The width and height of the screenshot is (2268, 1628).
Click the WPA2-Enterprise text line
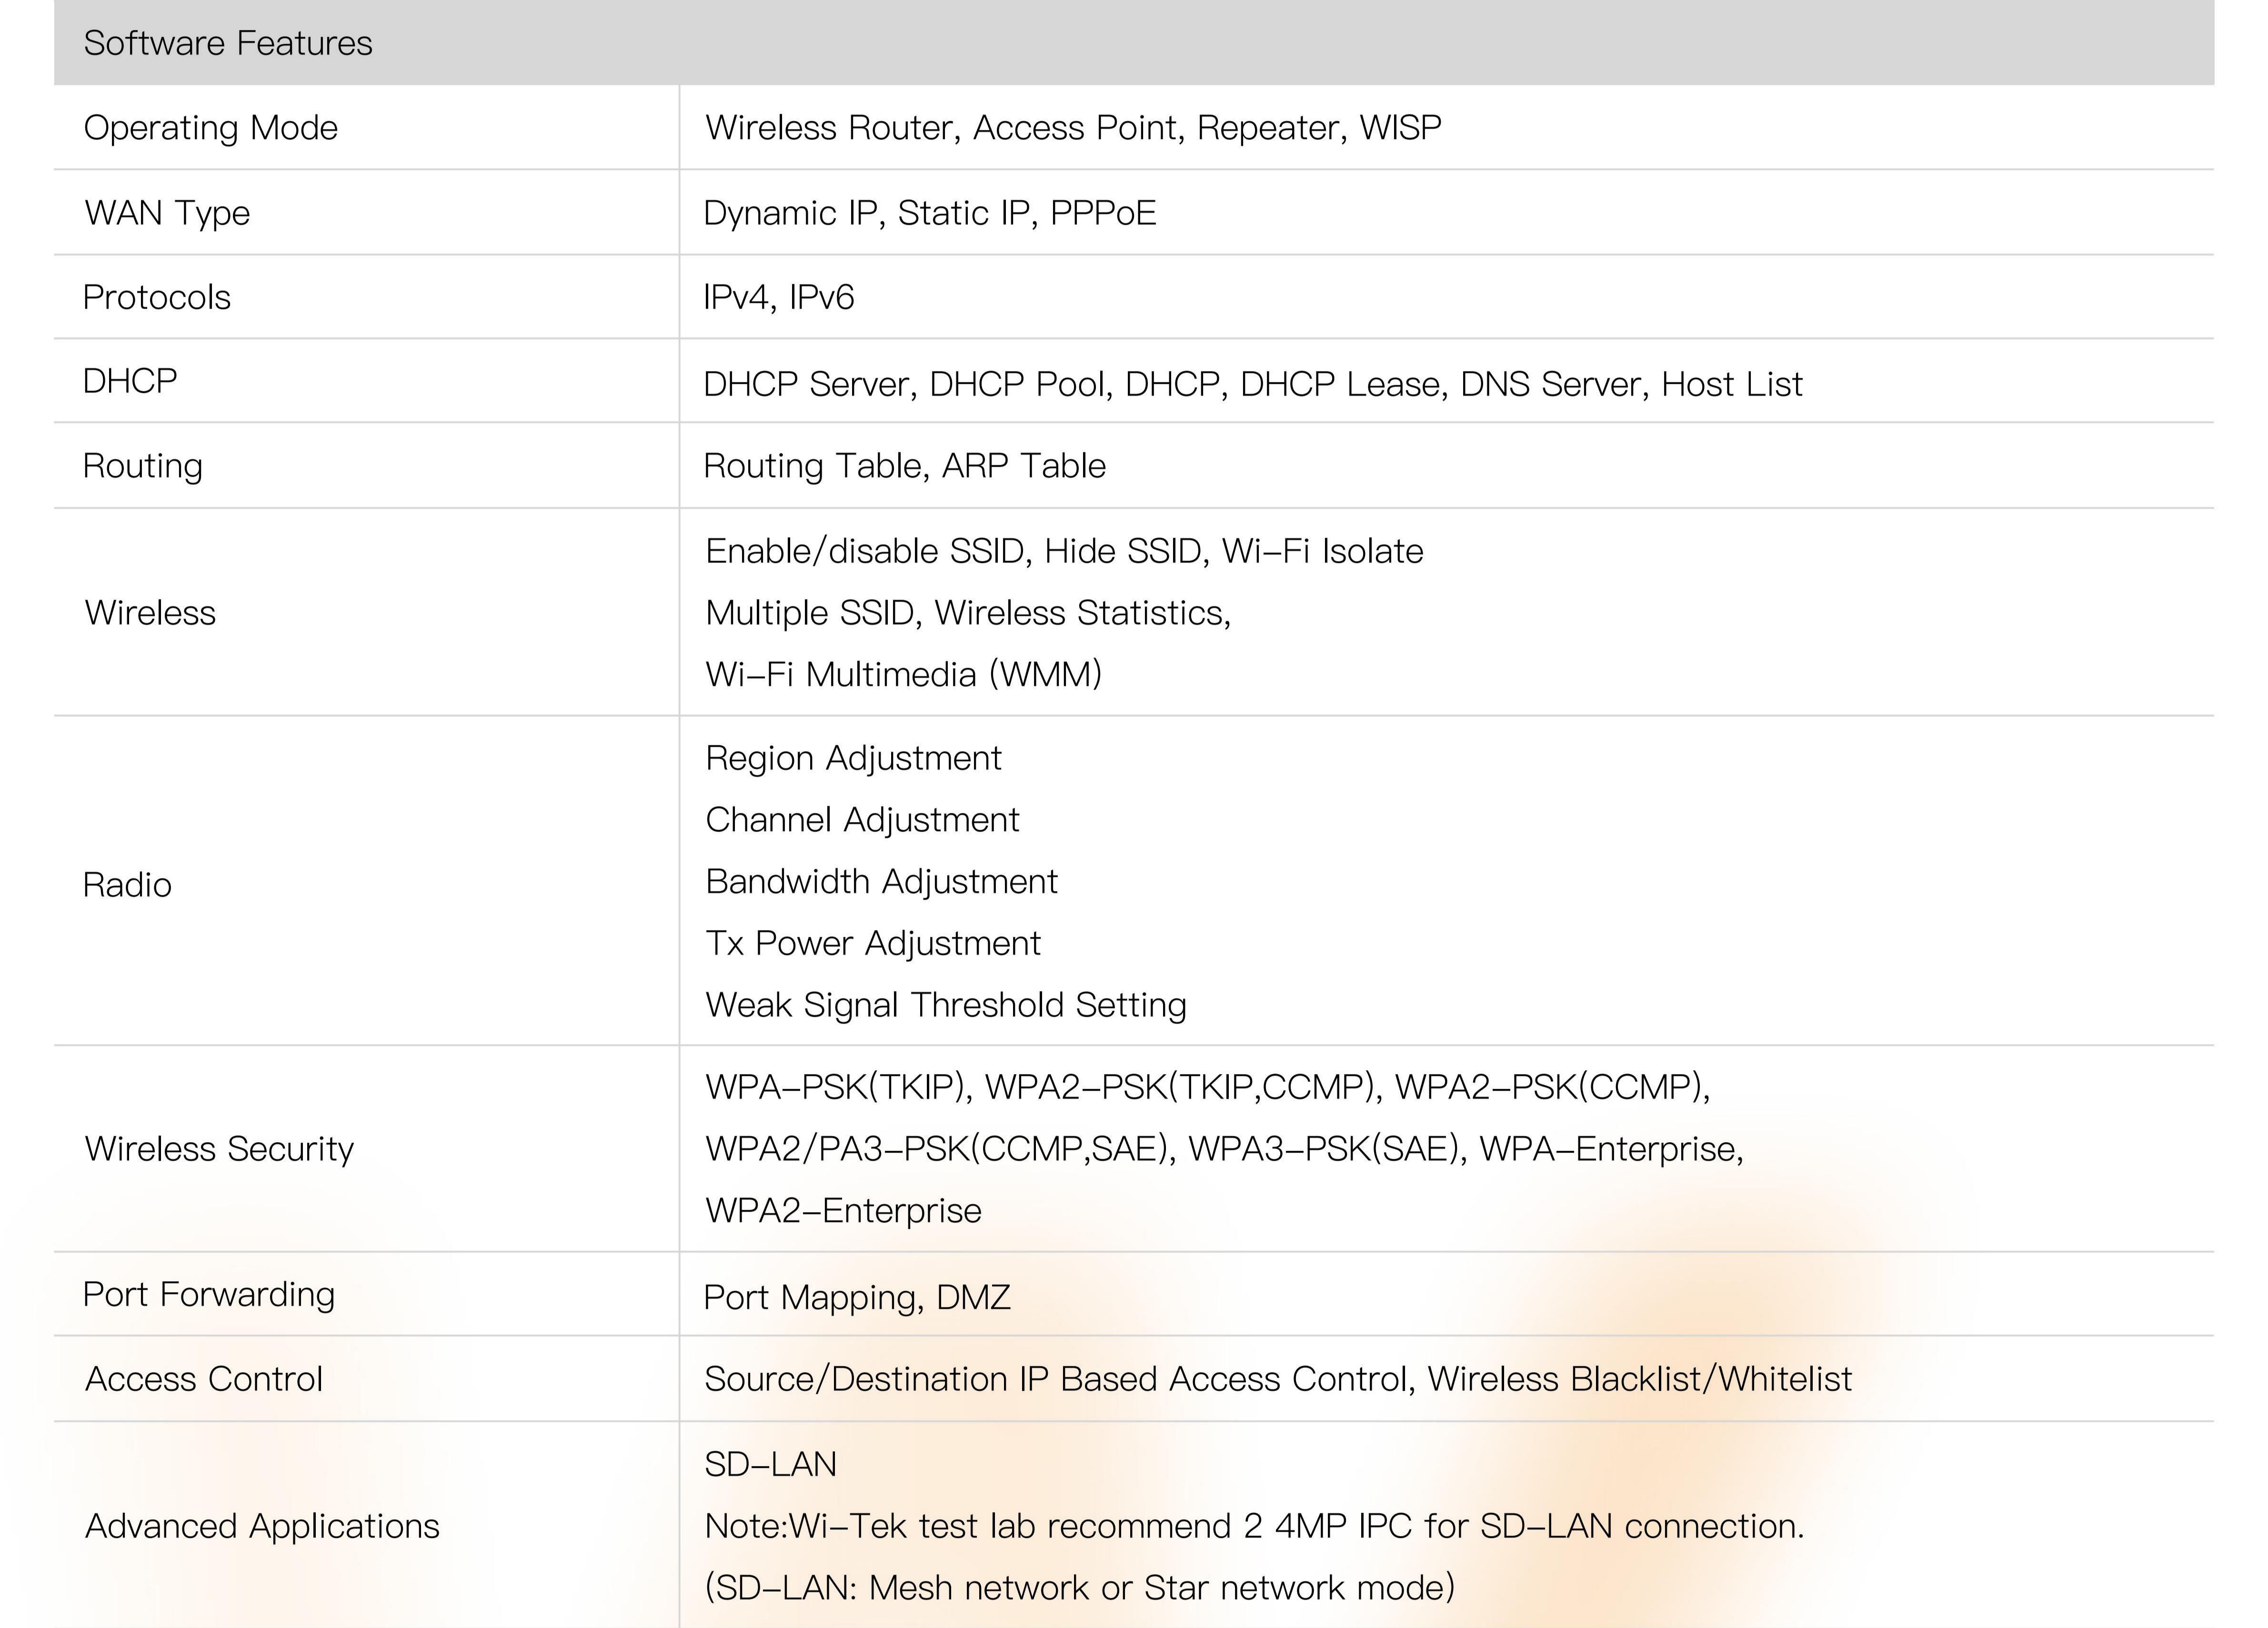(843, 1211)
